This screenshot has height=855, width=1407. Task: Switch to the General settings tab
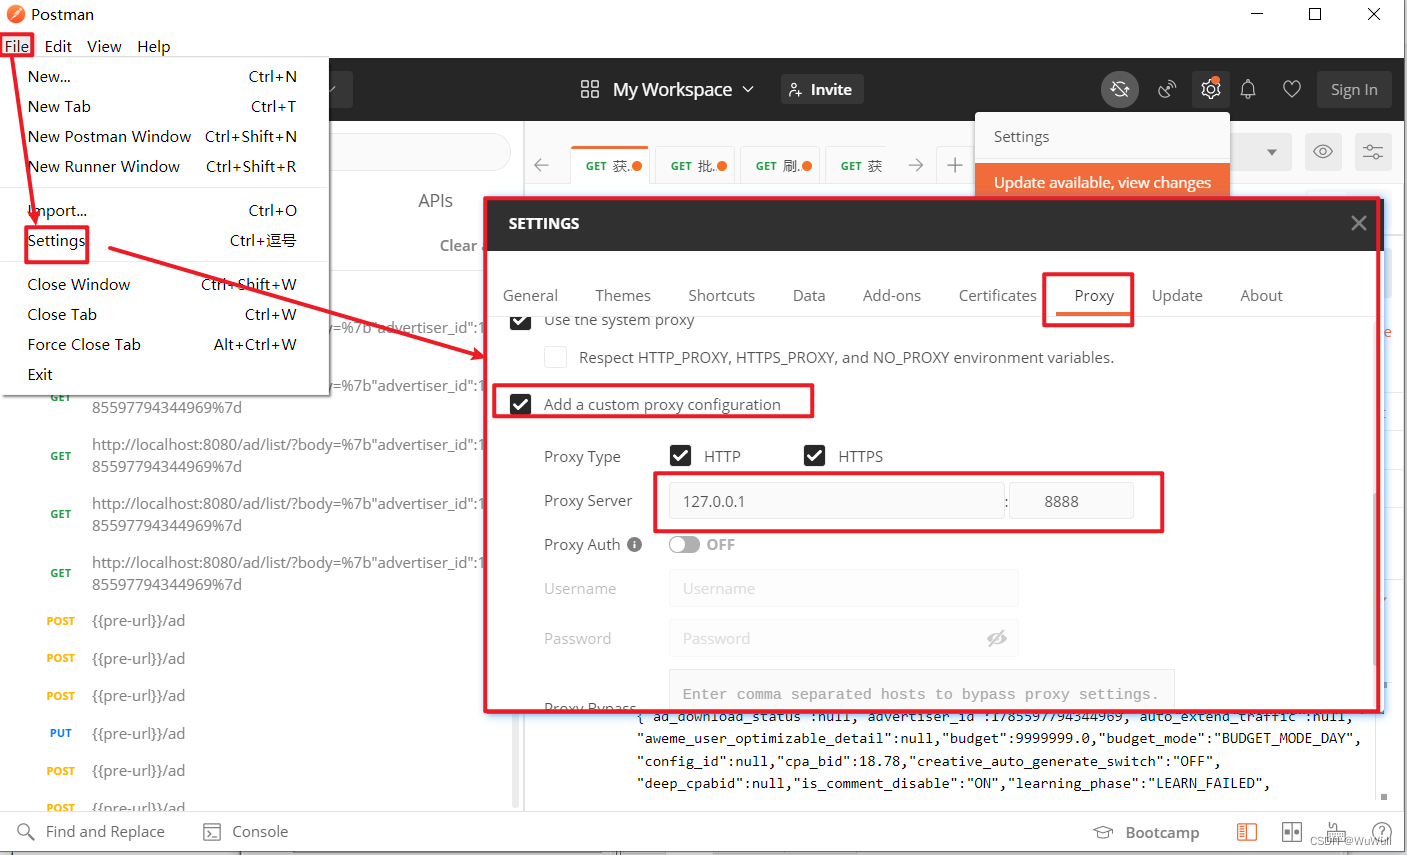click(x=530, y=295)
